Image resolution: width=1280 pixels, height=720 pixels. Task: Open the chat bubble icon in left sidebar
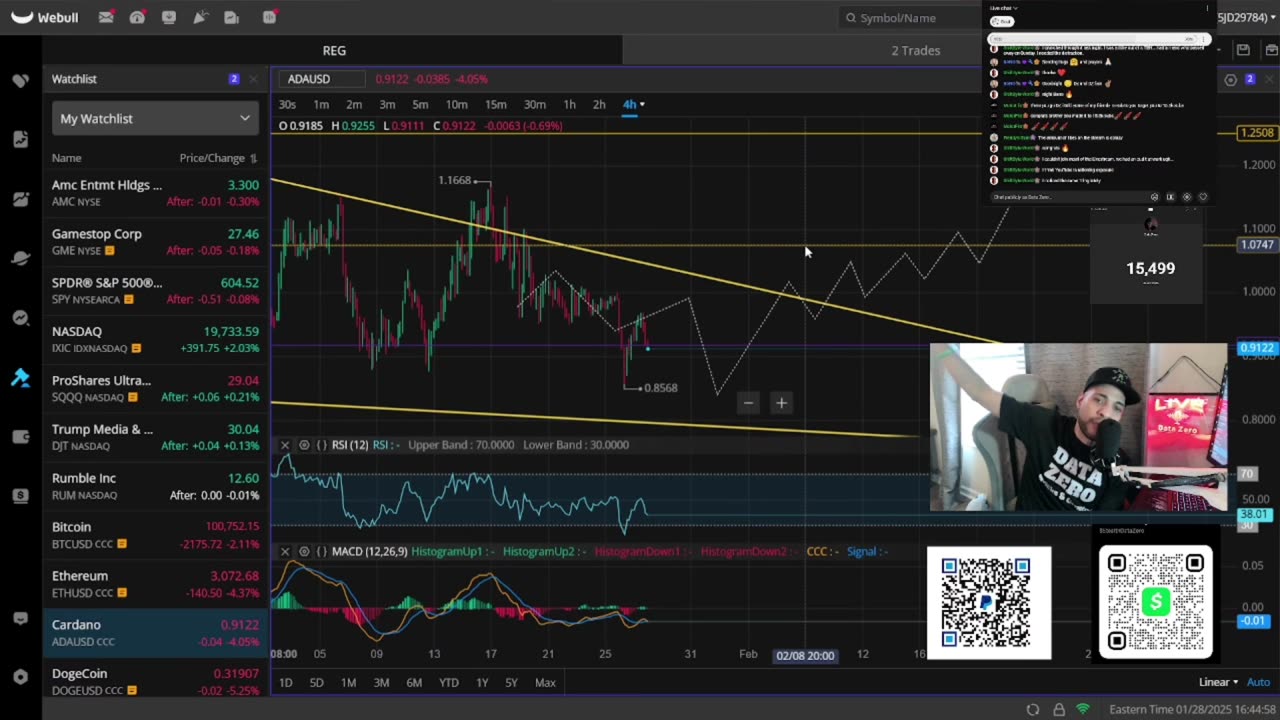(20, 619)
